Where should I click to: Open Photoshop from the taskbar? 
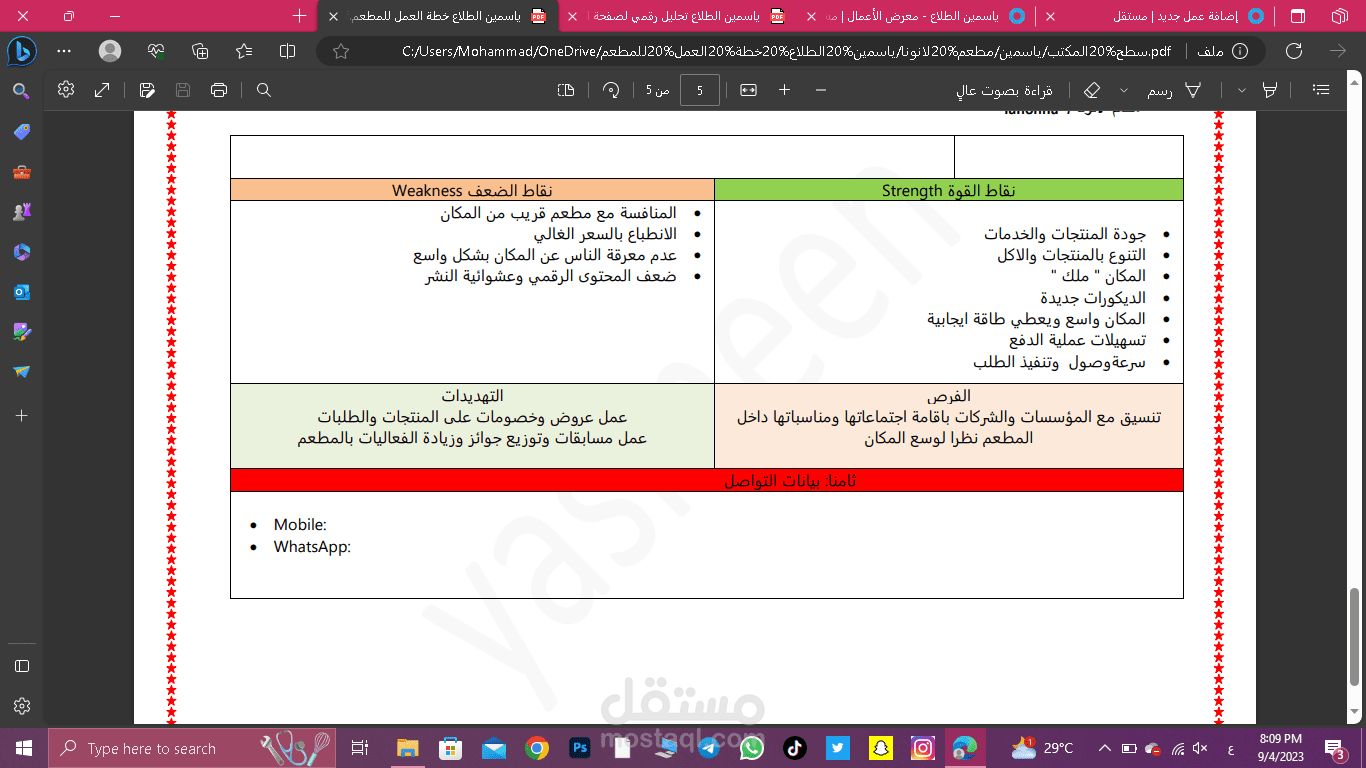(x=580, y=748)
